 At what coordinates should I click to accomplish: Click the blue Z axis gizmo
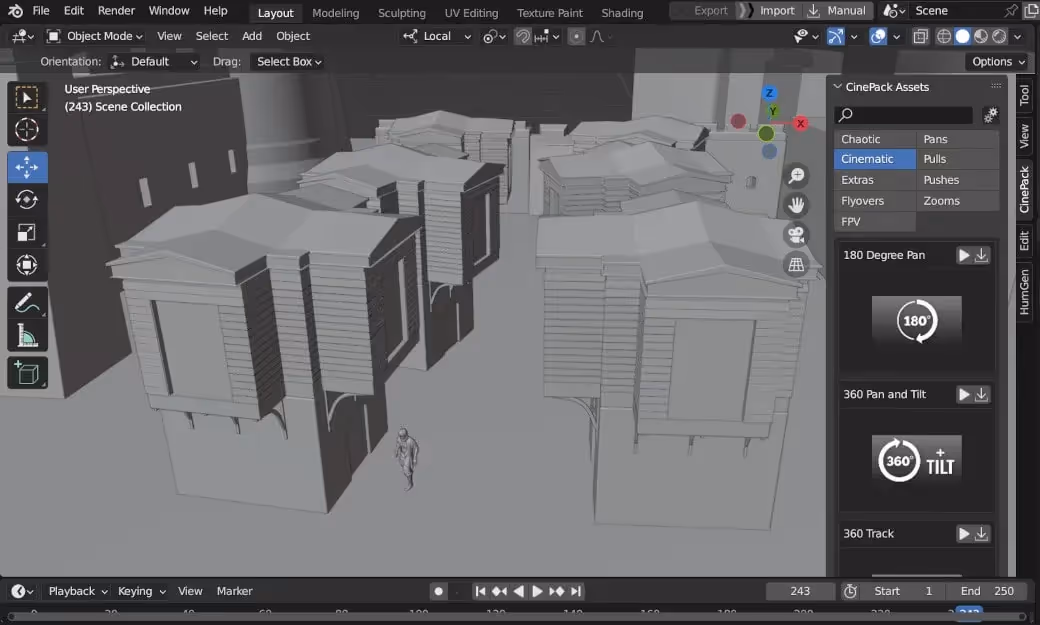point(769,93)
